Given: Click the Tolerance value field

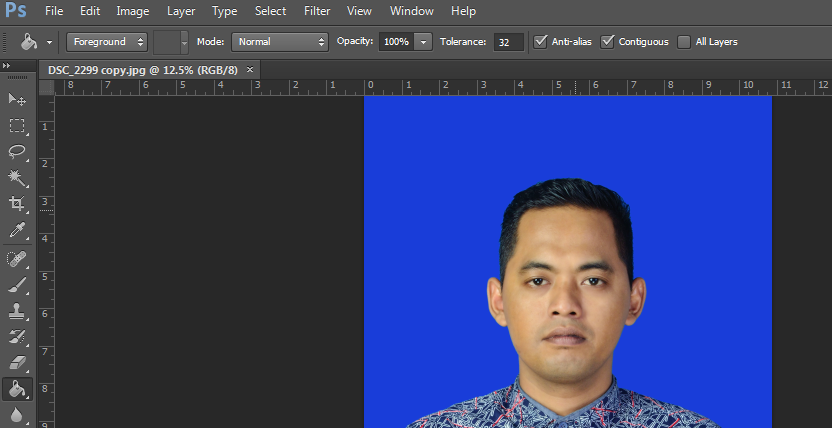Looking at the screenshot, I should click(x=508, y=42).
